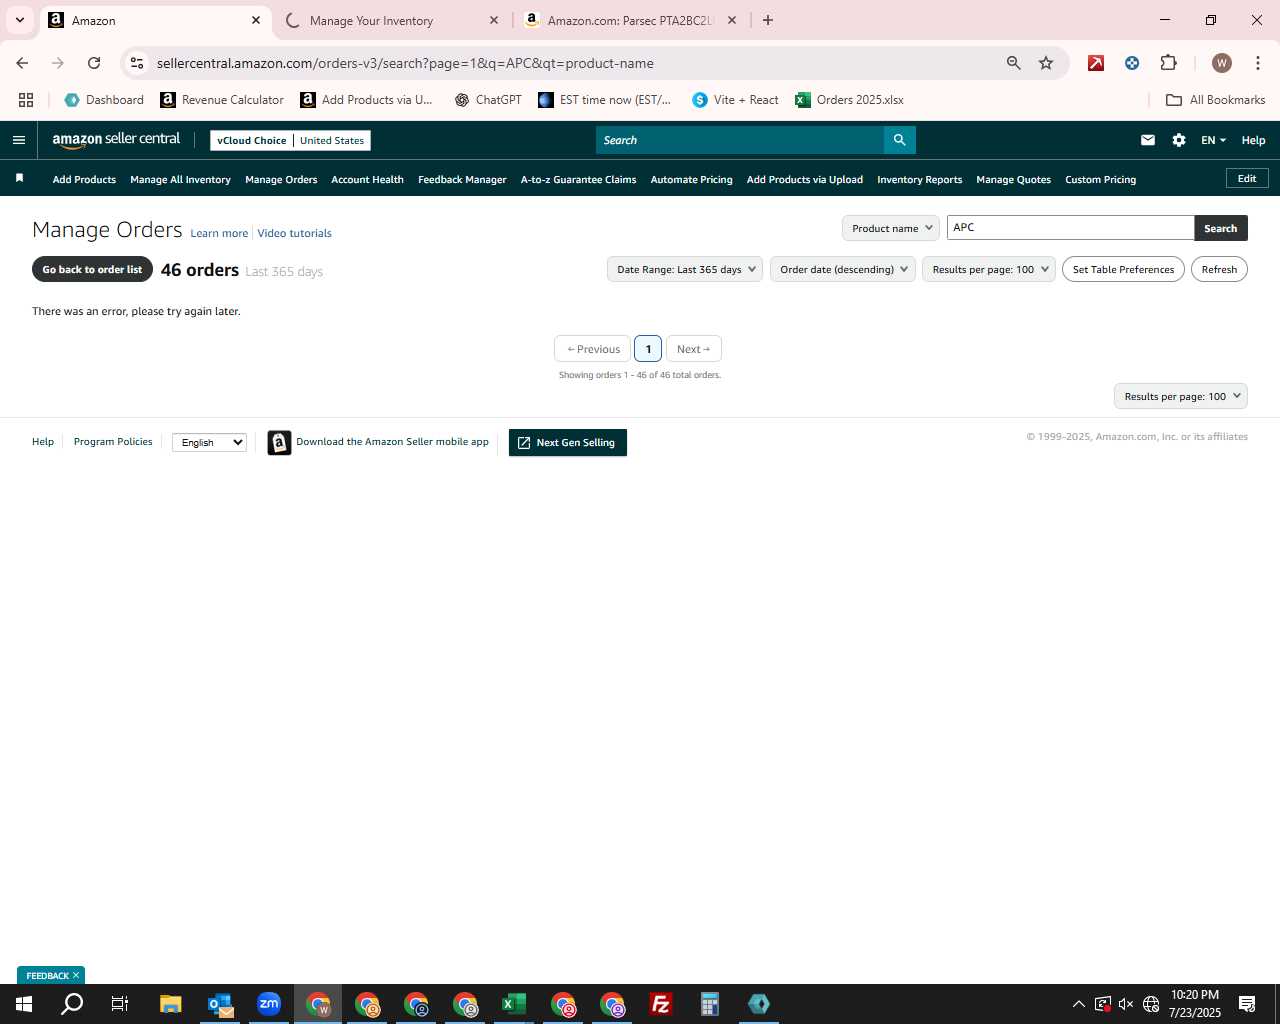The height and width of the screenshot is (1024, 1280).
Task: Open Revenue Calculator bookmark
Action: pos(222,100)
